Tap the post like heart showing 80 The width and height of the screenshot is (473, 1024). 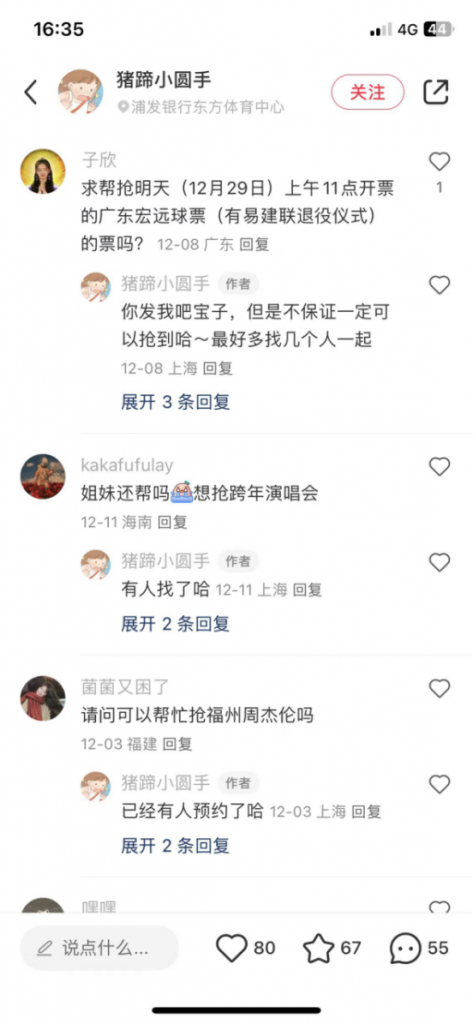point(232,948)
